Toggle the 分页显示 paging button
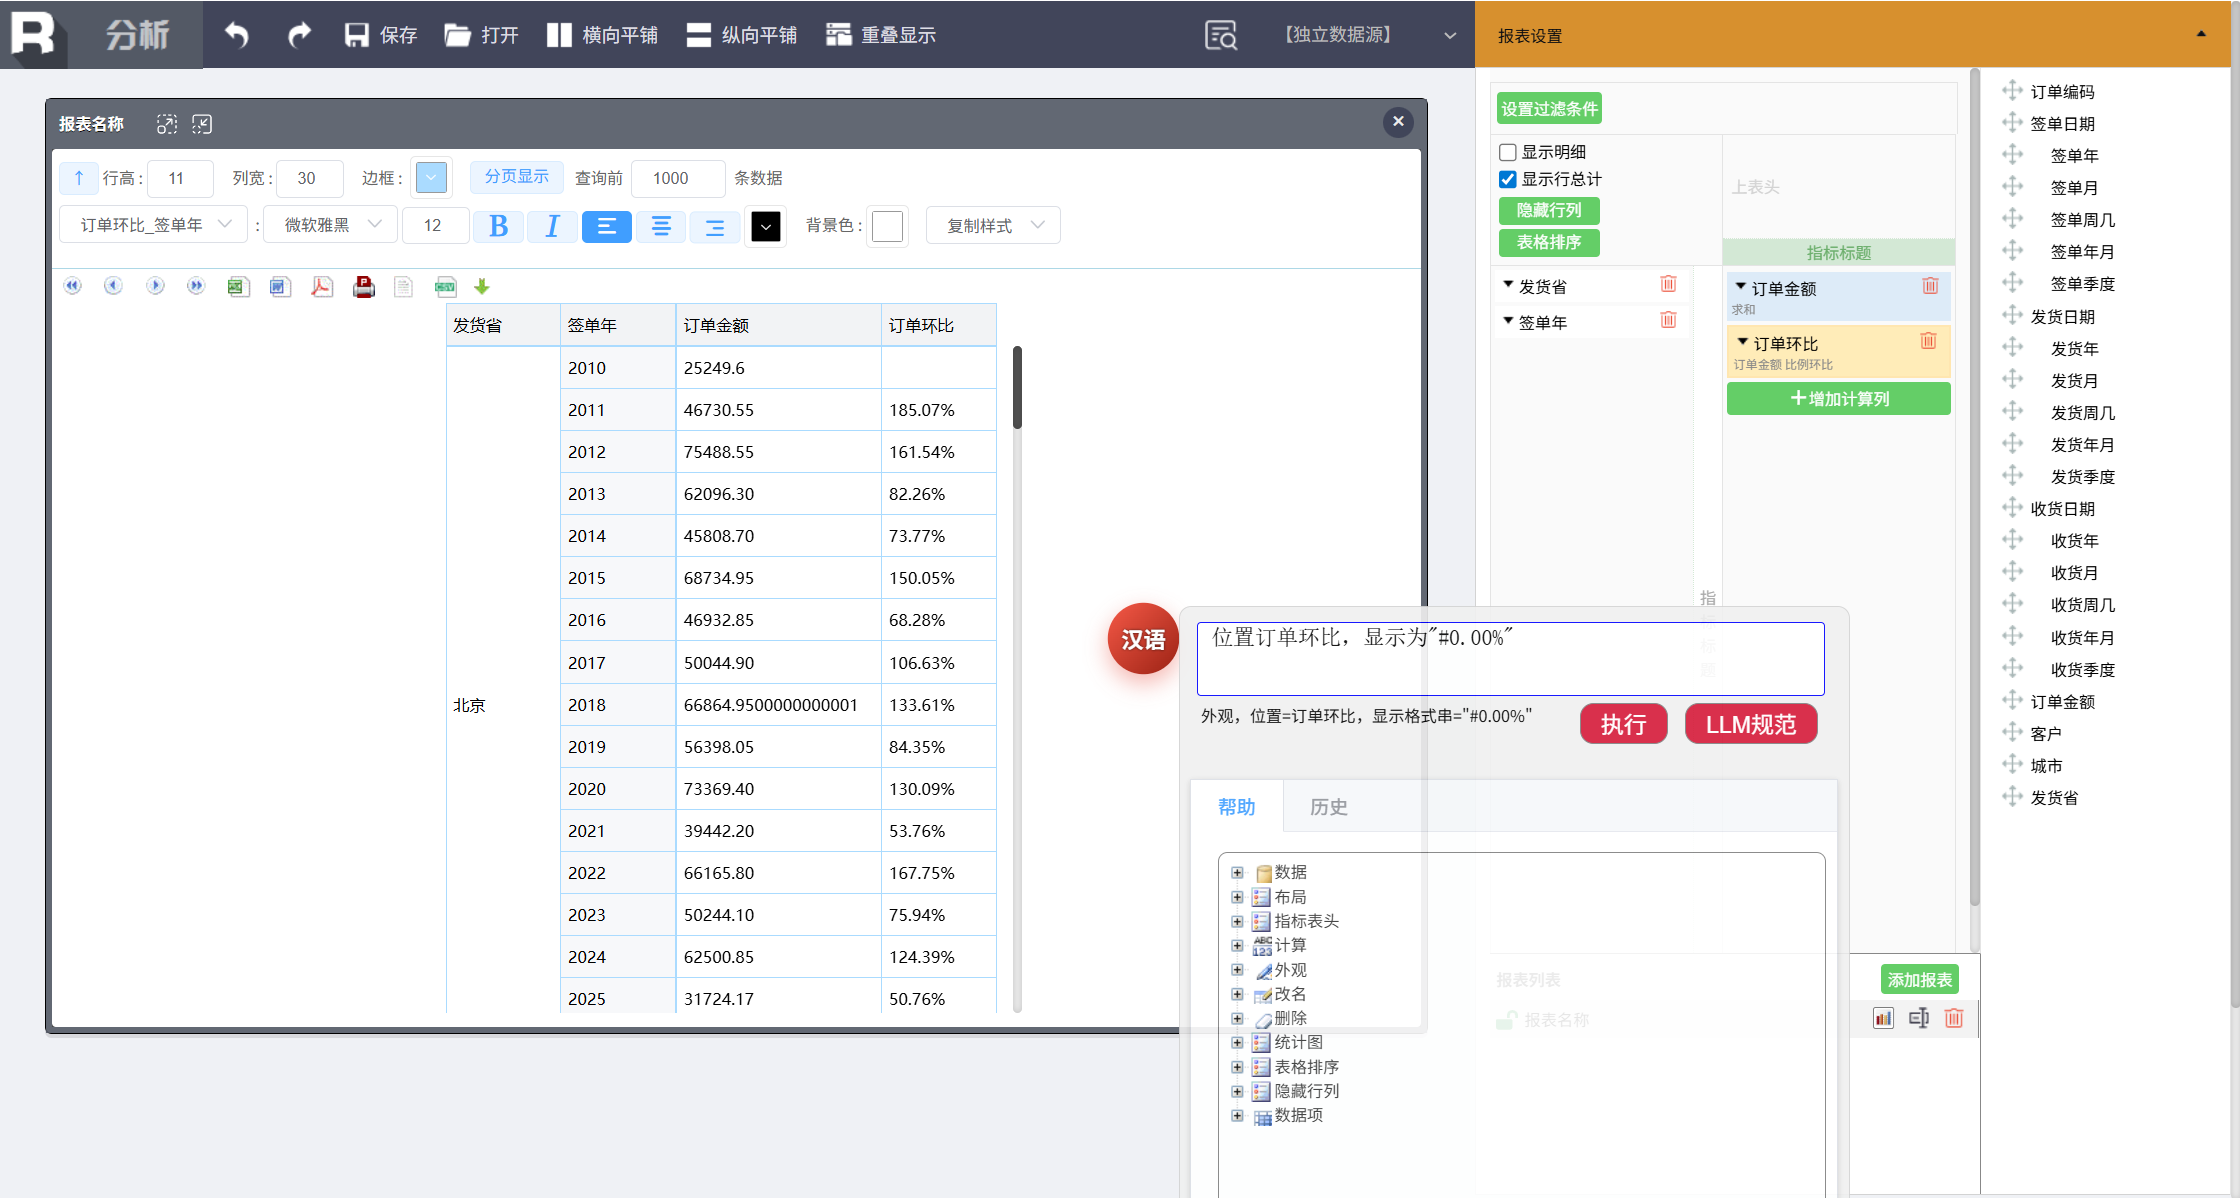The width and height of the screenshot is (2240, 1198). (516, 177)
